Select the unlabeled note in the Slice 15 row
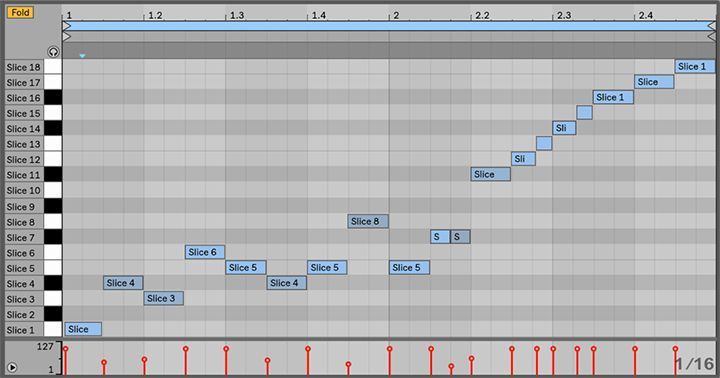Screen dimensions: 720x378 585,113
